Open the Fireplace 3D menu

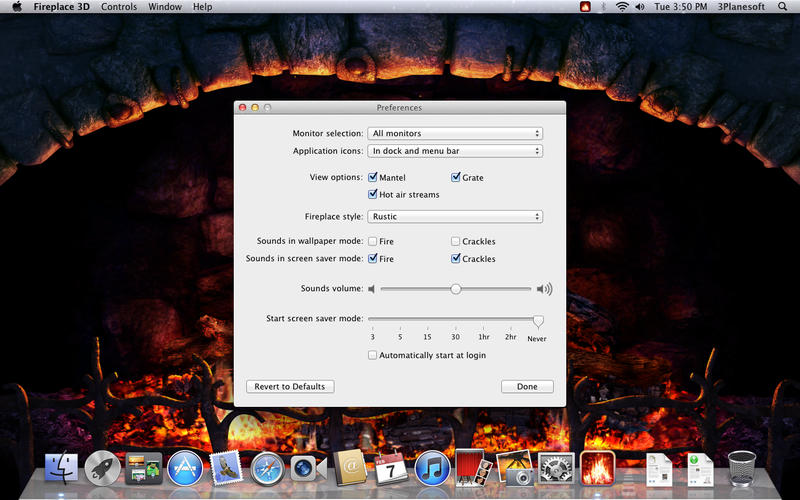pos(61,7)
